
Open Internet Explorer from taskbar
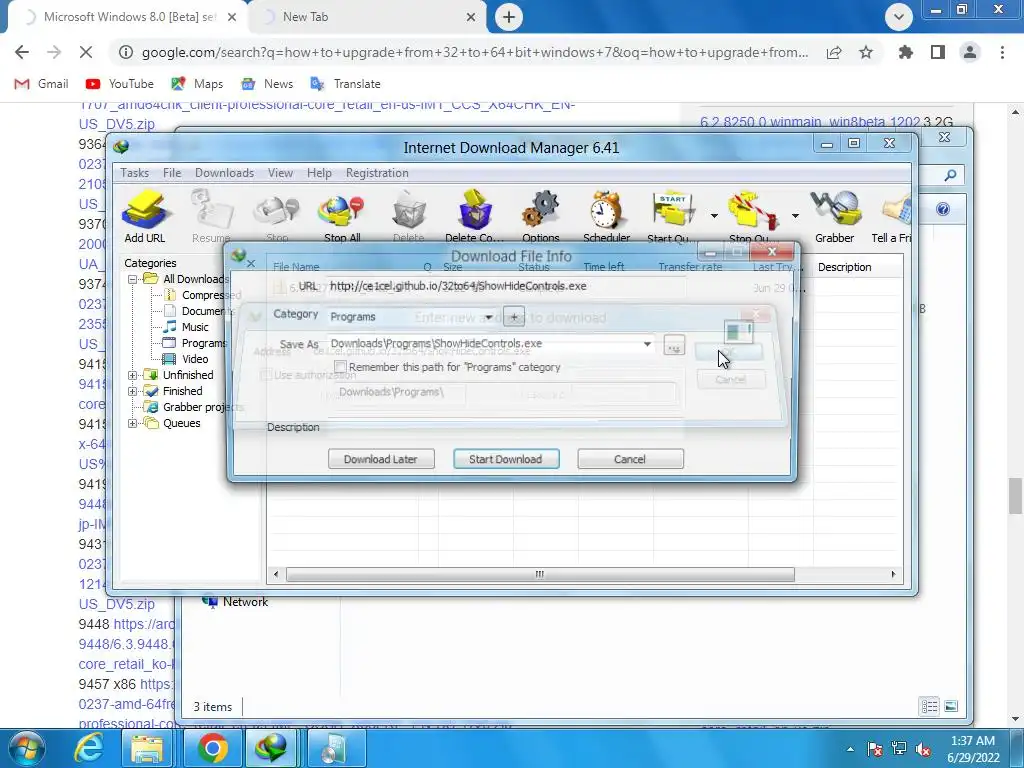tap(88, 748)
